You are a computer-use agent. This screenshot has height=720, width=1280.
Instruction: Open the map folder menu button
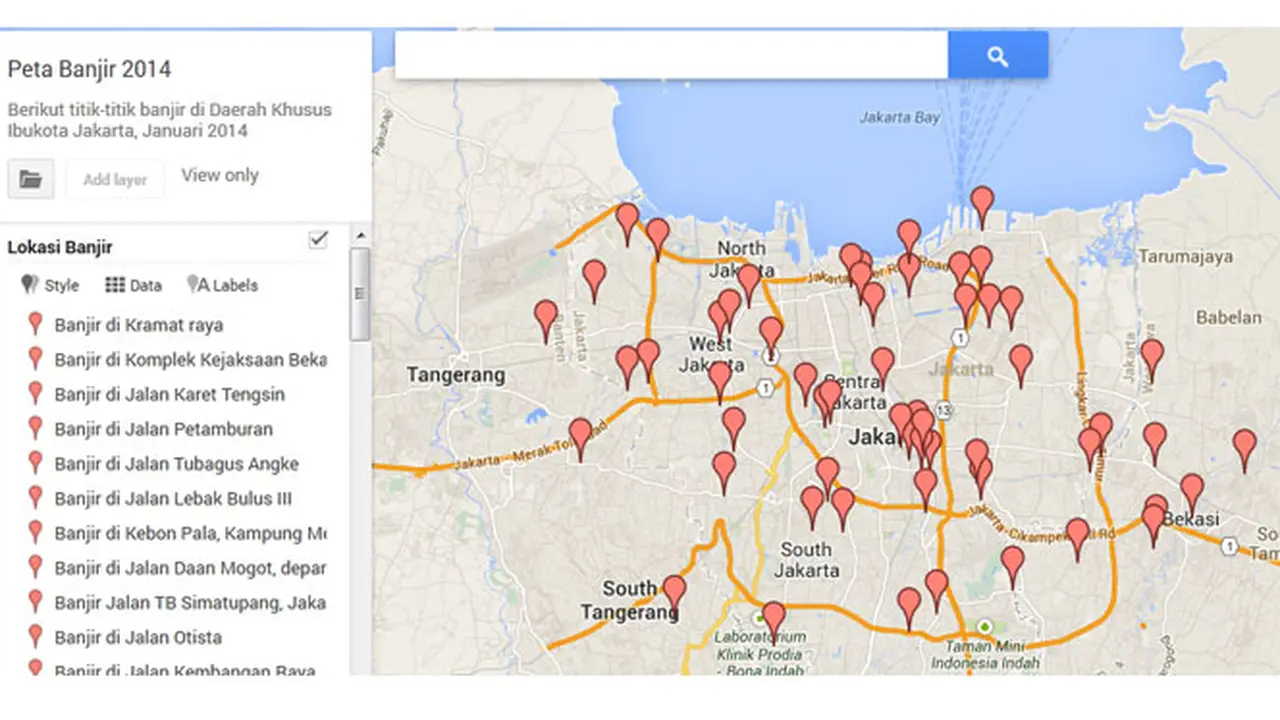coord(31,179)
